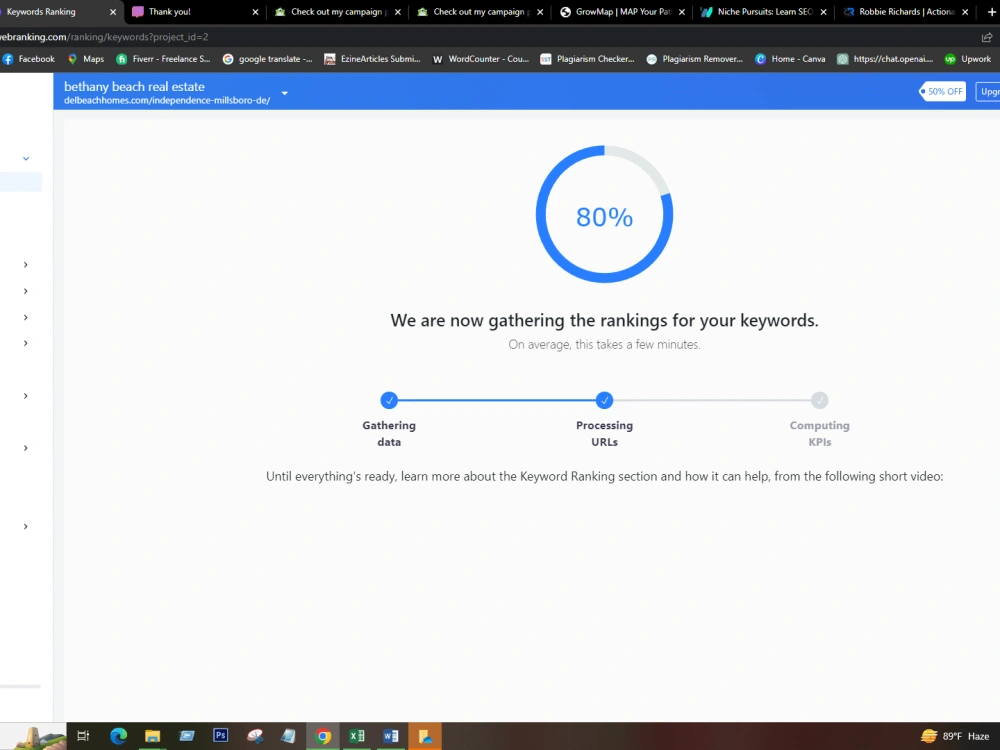Open the Snipping Tool taskbar icon

255,736
